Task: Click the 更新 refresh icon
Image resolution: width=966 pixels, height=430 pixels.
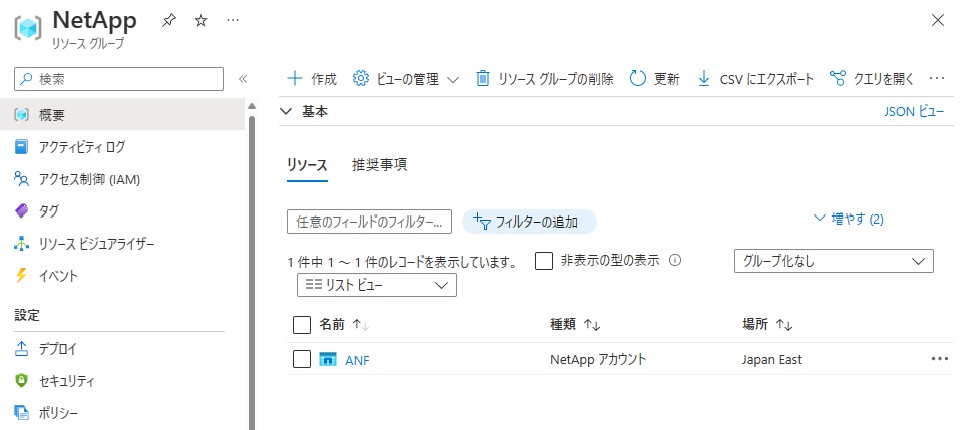Action: [x=638, y=79]
